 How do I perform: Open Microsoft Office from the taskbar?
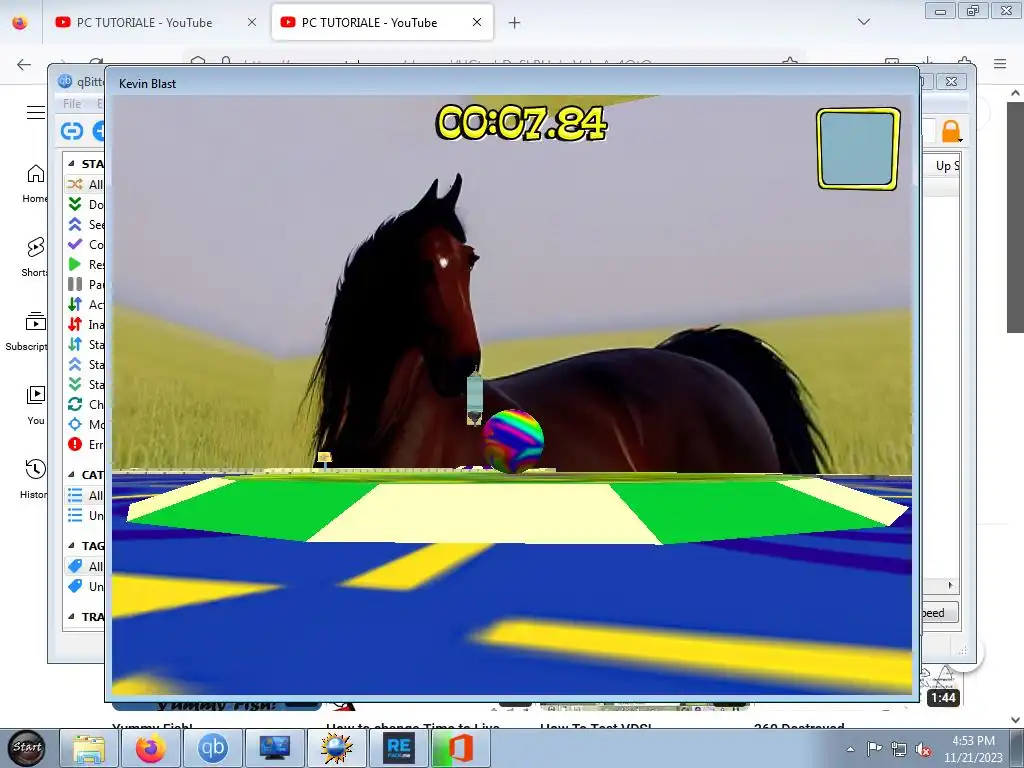[x=461, y=748]
